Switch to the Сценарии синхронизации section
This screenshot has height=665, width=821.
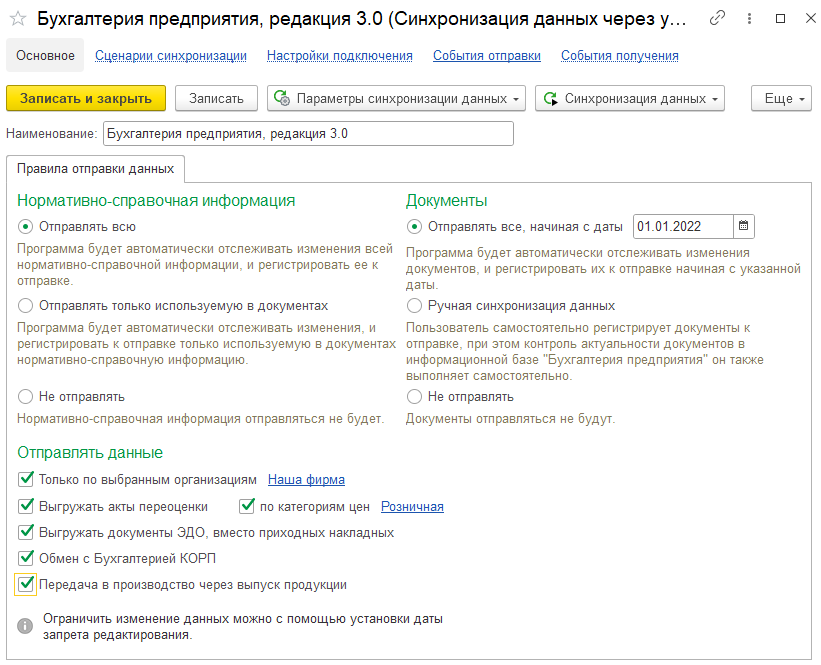point(171,56)
